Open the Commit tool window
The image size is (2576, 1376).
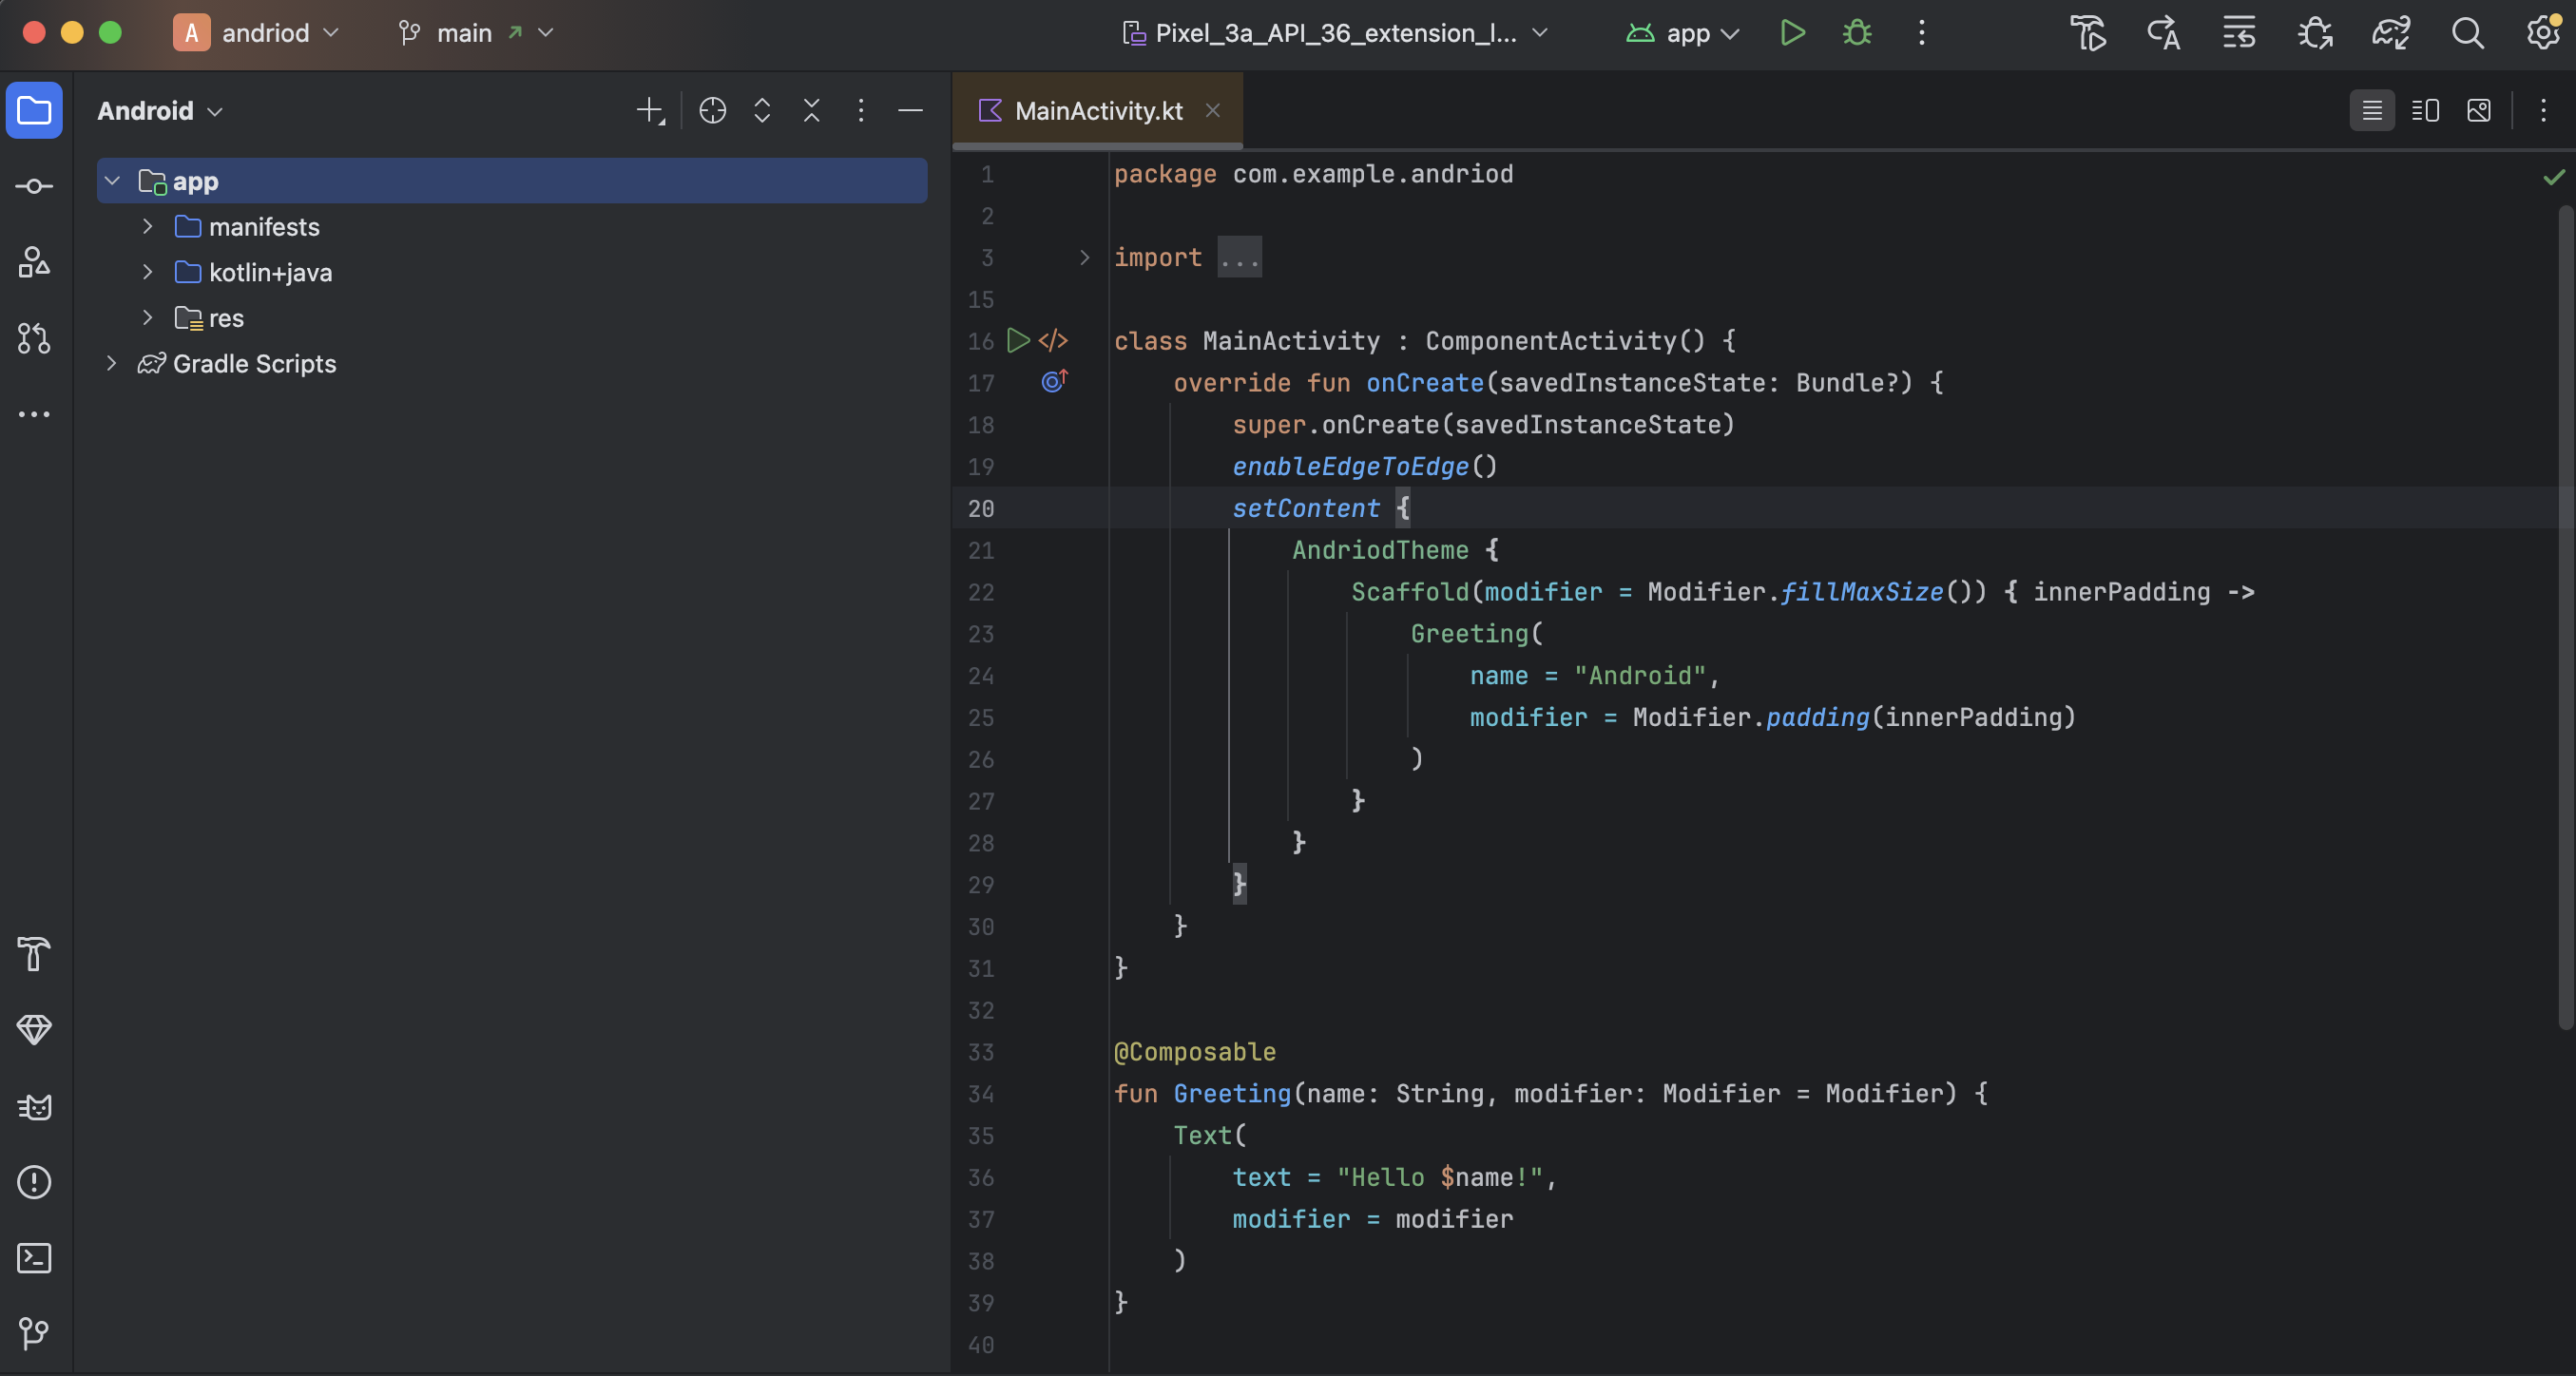[34, 186]
